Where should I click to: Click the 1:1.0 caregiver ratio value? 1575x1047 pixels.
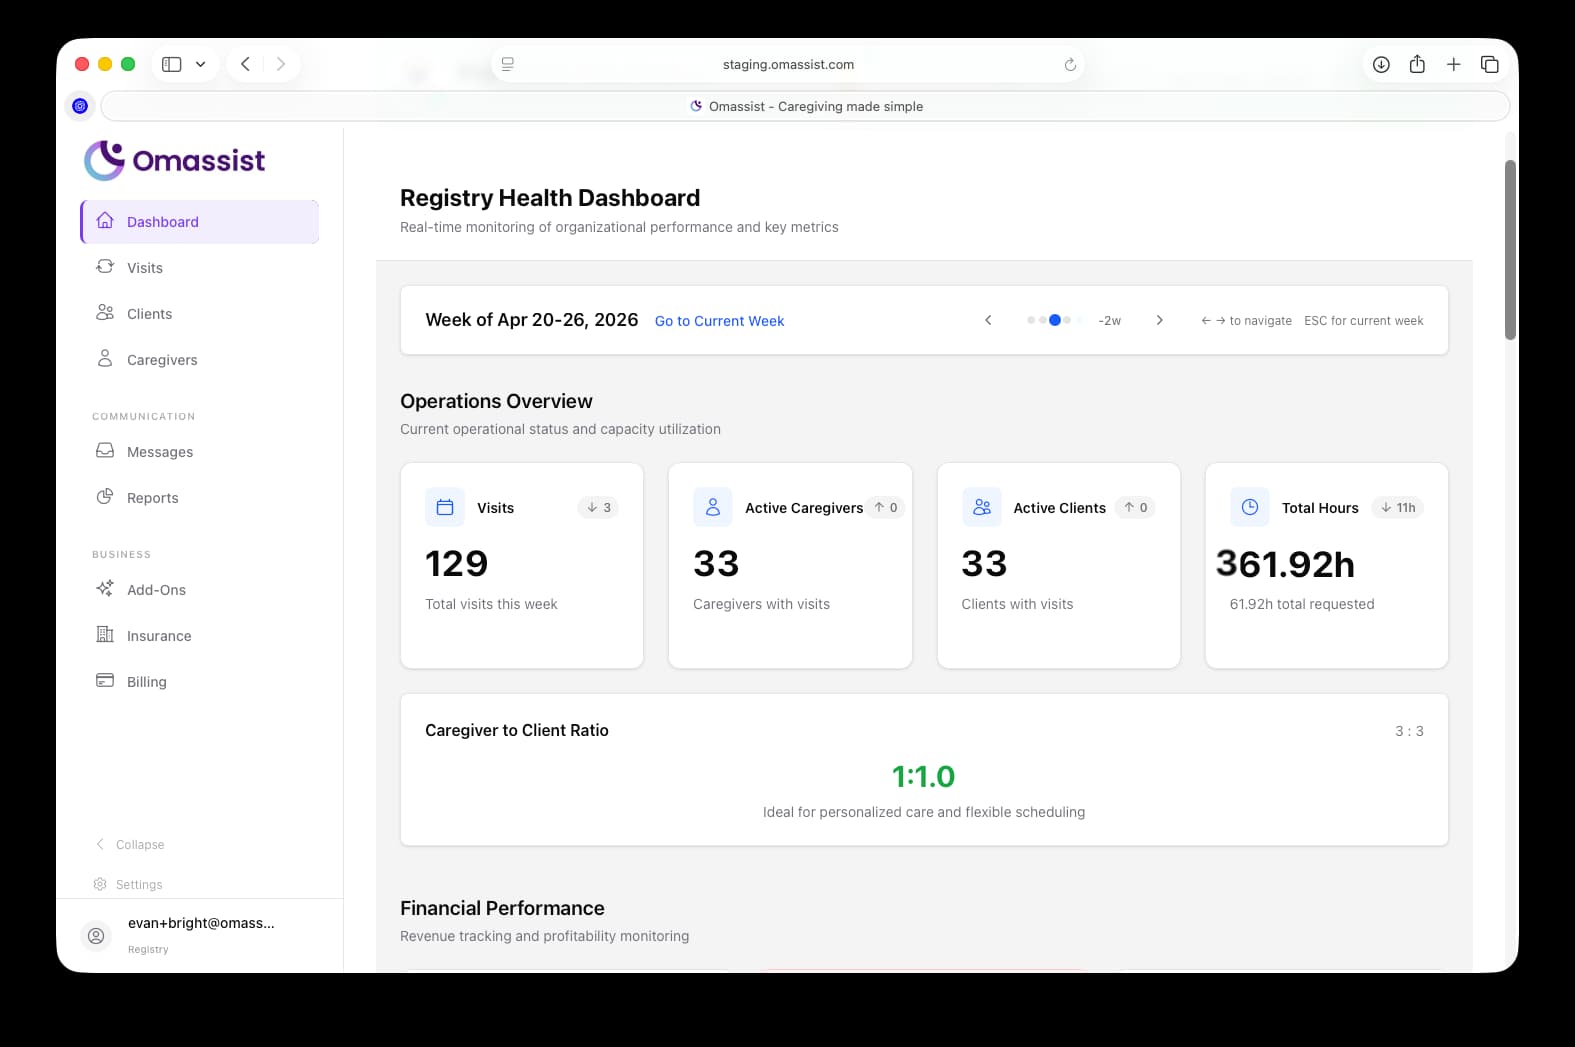(923, 776)
